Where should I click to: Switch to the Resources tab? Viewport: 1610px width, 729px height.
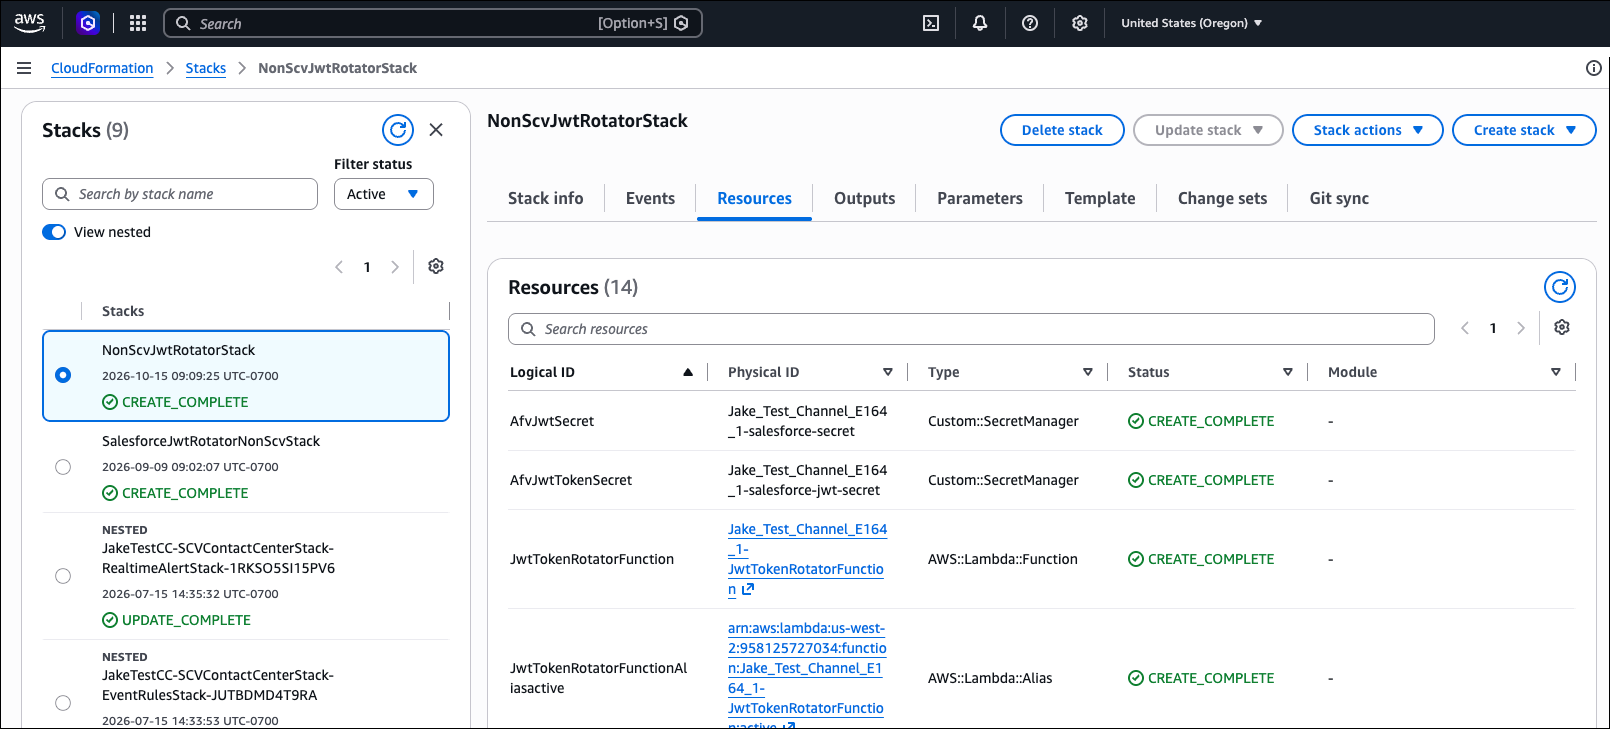(x=754, y=198)
